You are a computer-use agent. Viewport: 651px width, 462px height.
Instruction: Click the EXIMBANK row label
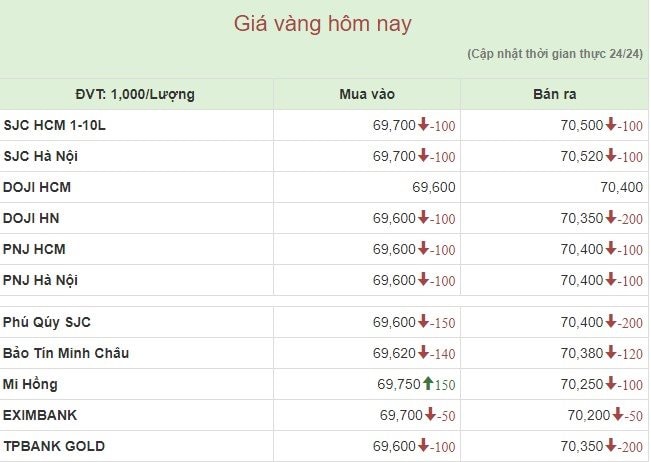pyautogui.click(x=40, y=415)
